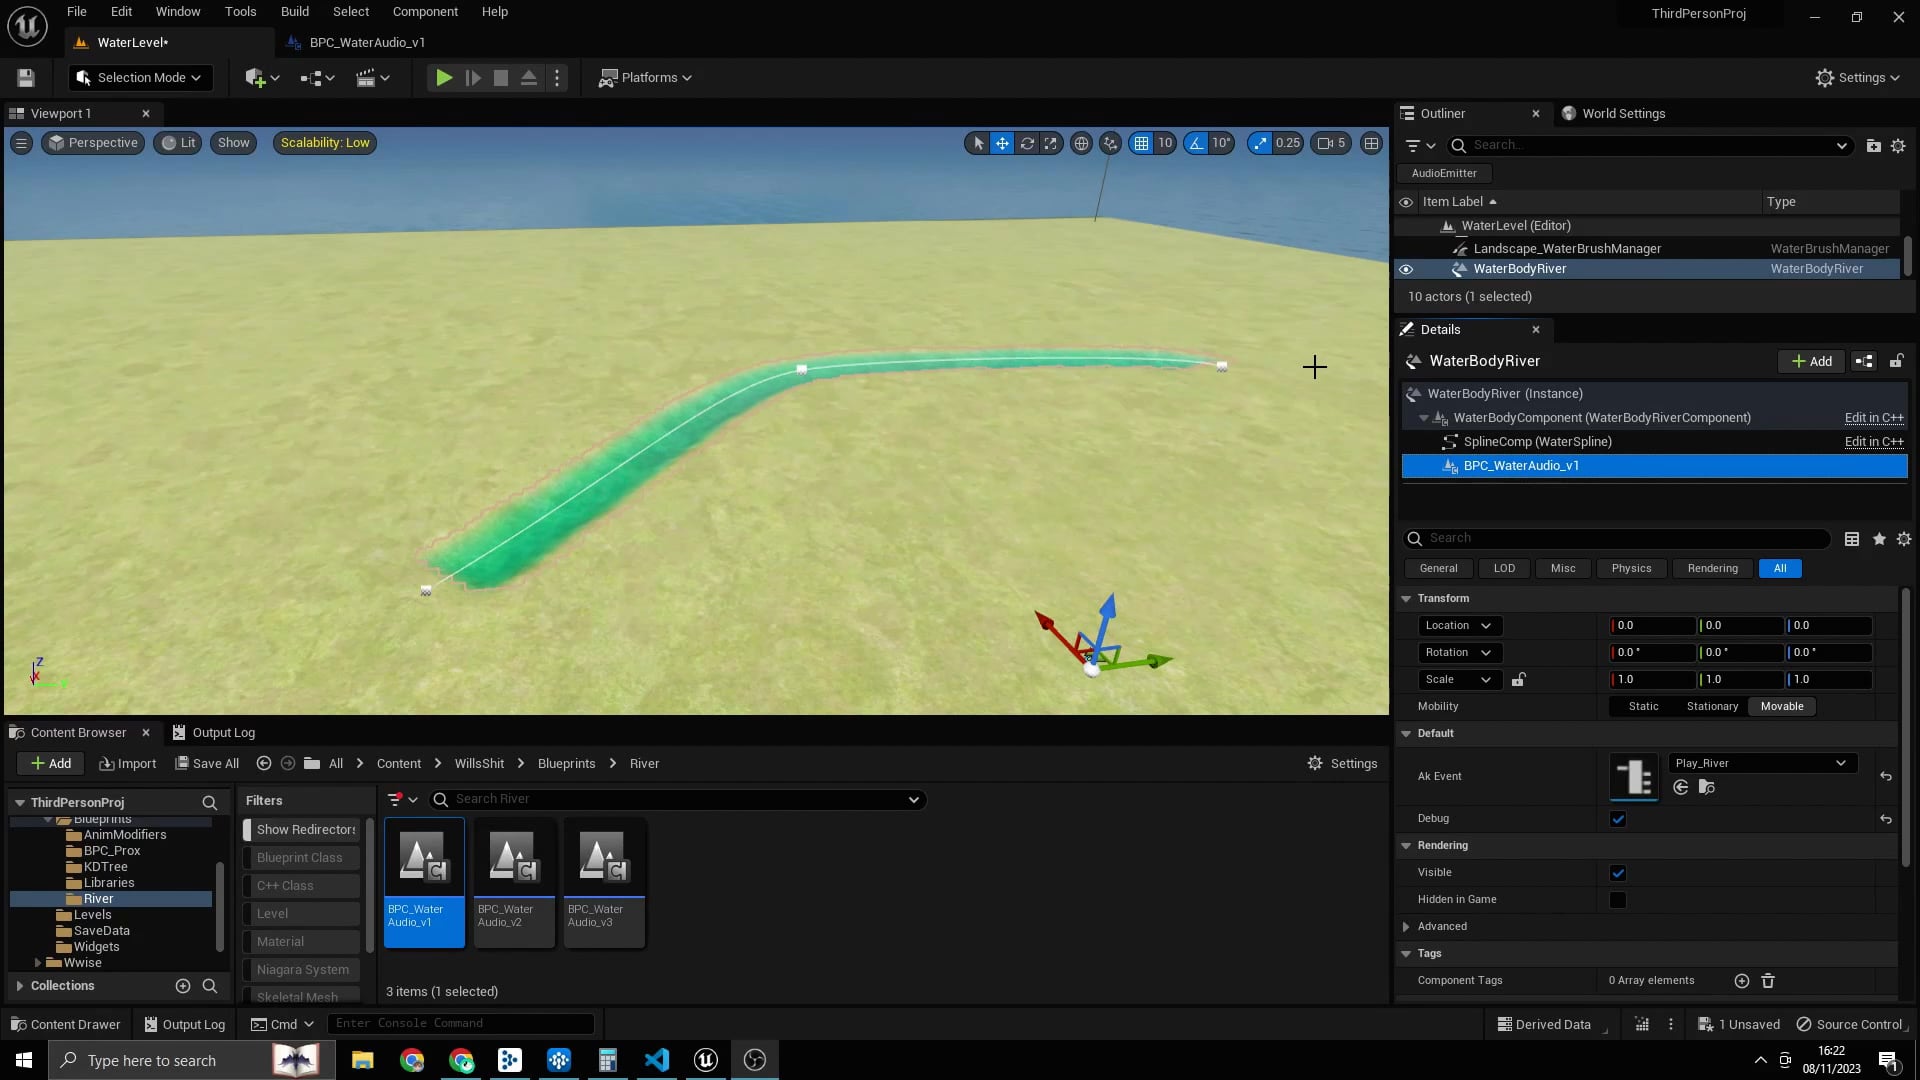Enable the Hidden in Game checkbox
The width and height of the screenshot is (1920, 1080).
(1618, 899)
